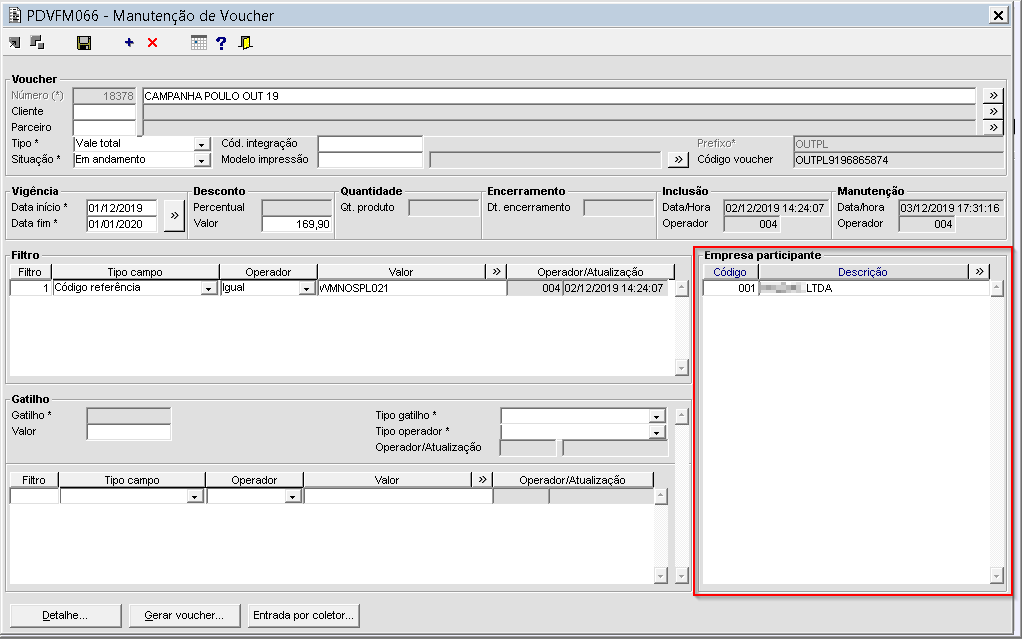Open the Tipo dropdown showing Vale total
The height and width of the screenshot is (639, 1022).
pos(202,144)
